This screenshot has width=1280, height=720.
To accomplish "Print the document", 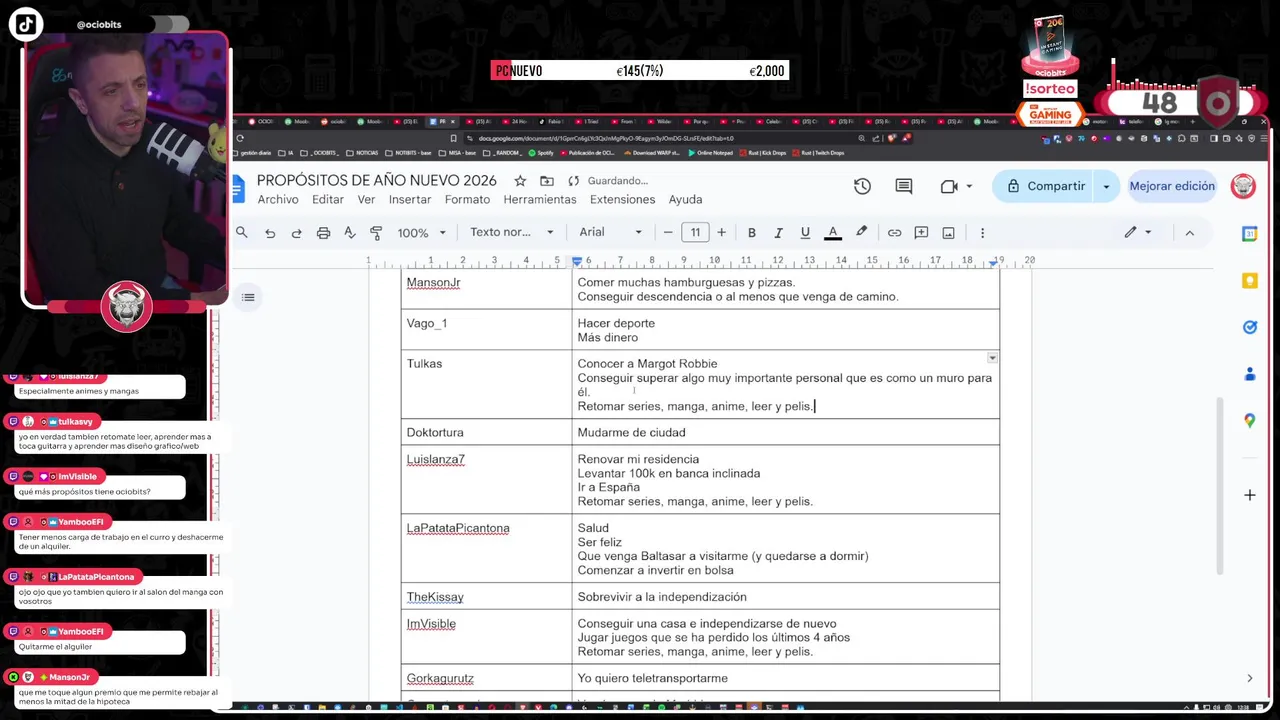I will [x=323, y=232].
